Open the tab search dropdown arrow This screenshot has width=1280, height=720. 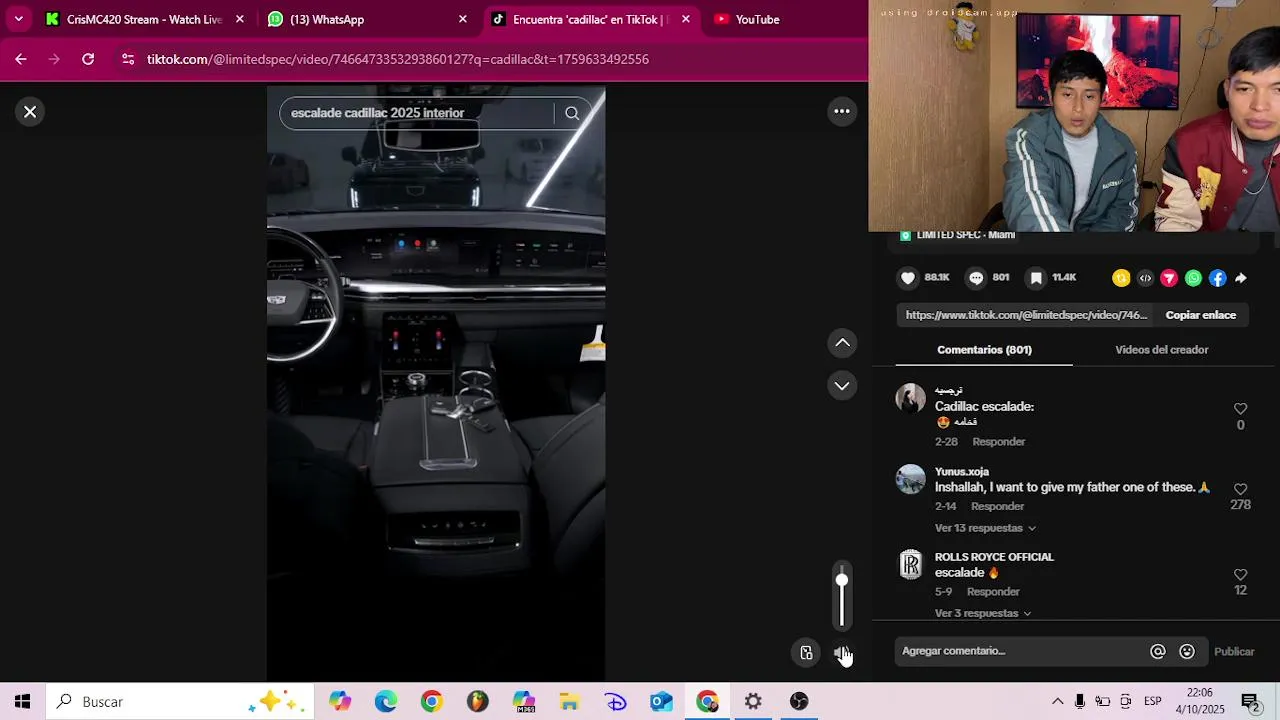pyautogui.click(x=18, y=19)
